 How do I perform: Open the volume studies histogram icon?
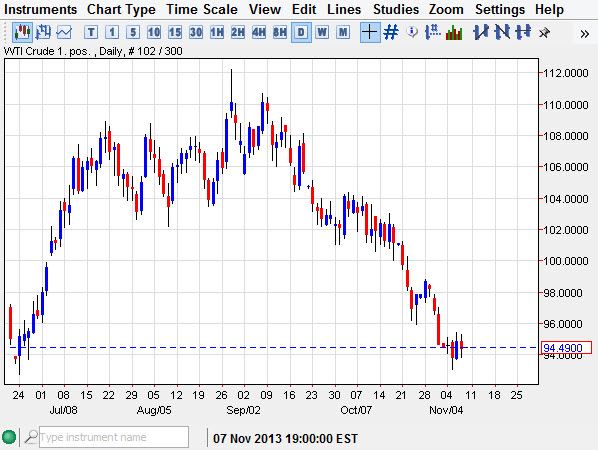point(454,32)
